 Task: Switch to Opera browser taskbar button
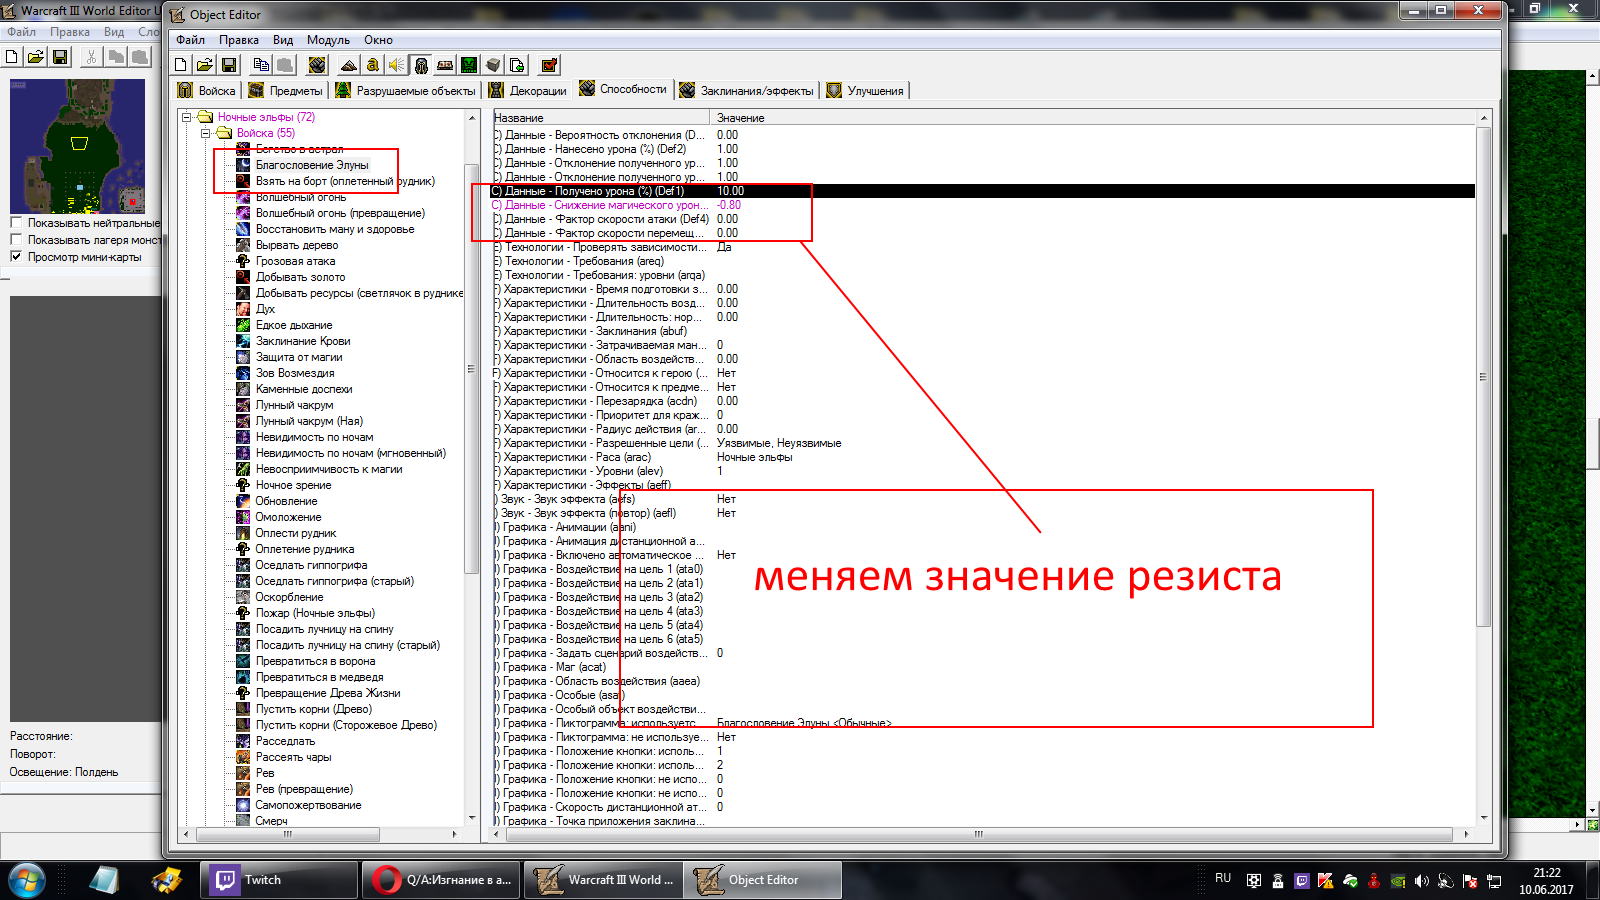tap(441, 880)
